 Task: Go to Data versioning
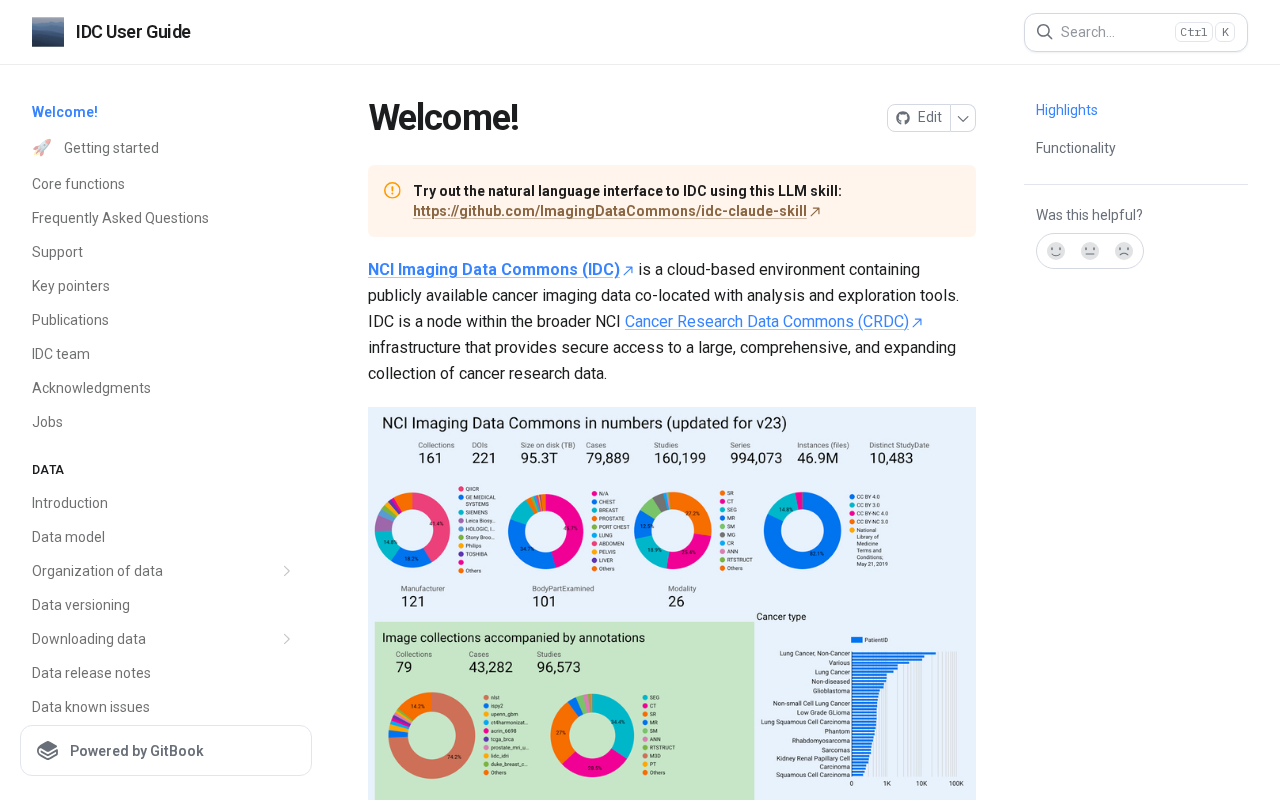[x=81, y=605]
